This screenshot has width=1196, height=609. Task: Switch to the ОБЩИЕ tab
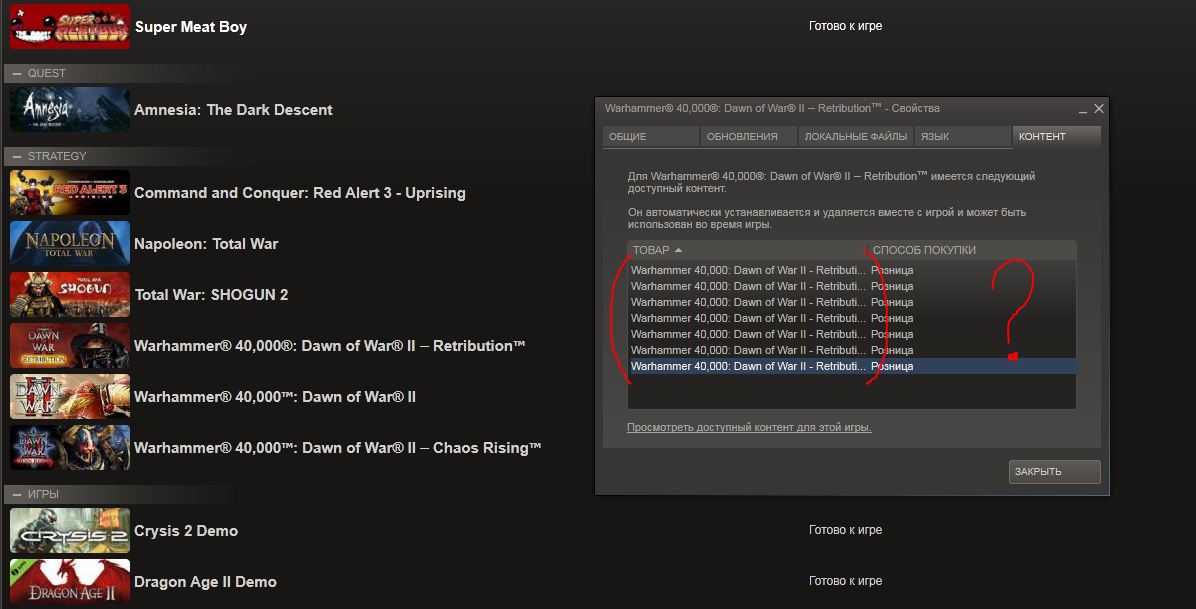[651, 137]
